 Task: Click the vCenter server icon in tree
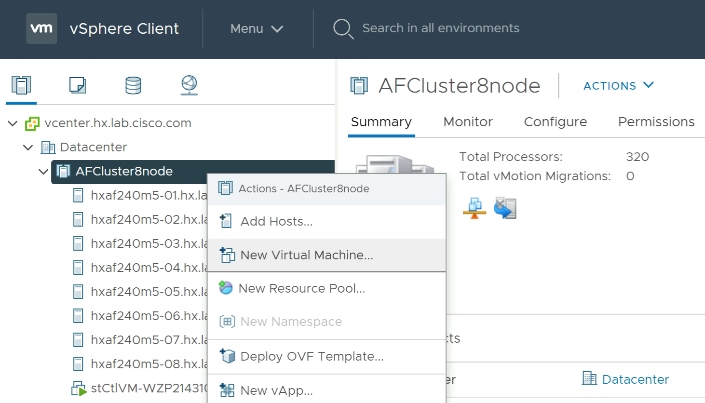(x=32, y=123)
